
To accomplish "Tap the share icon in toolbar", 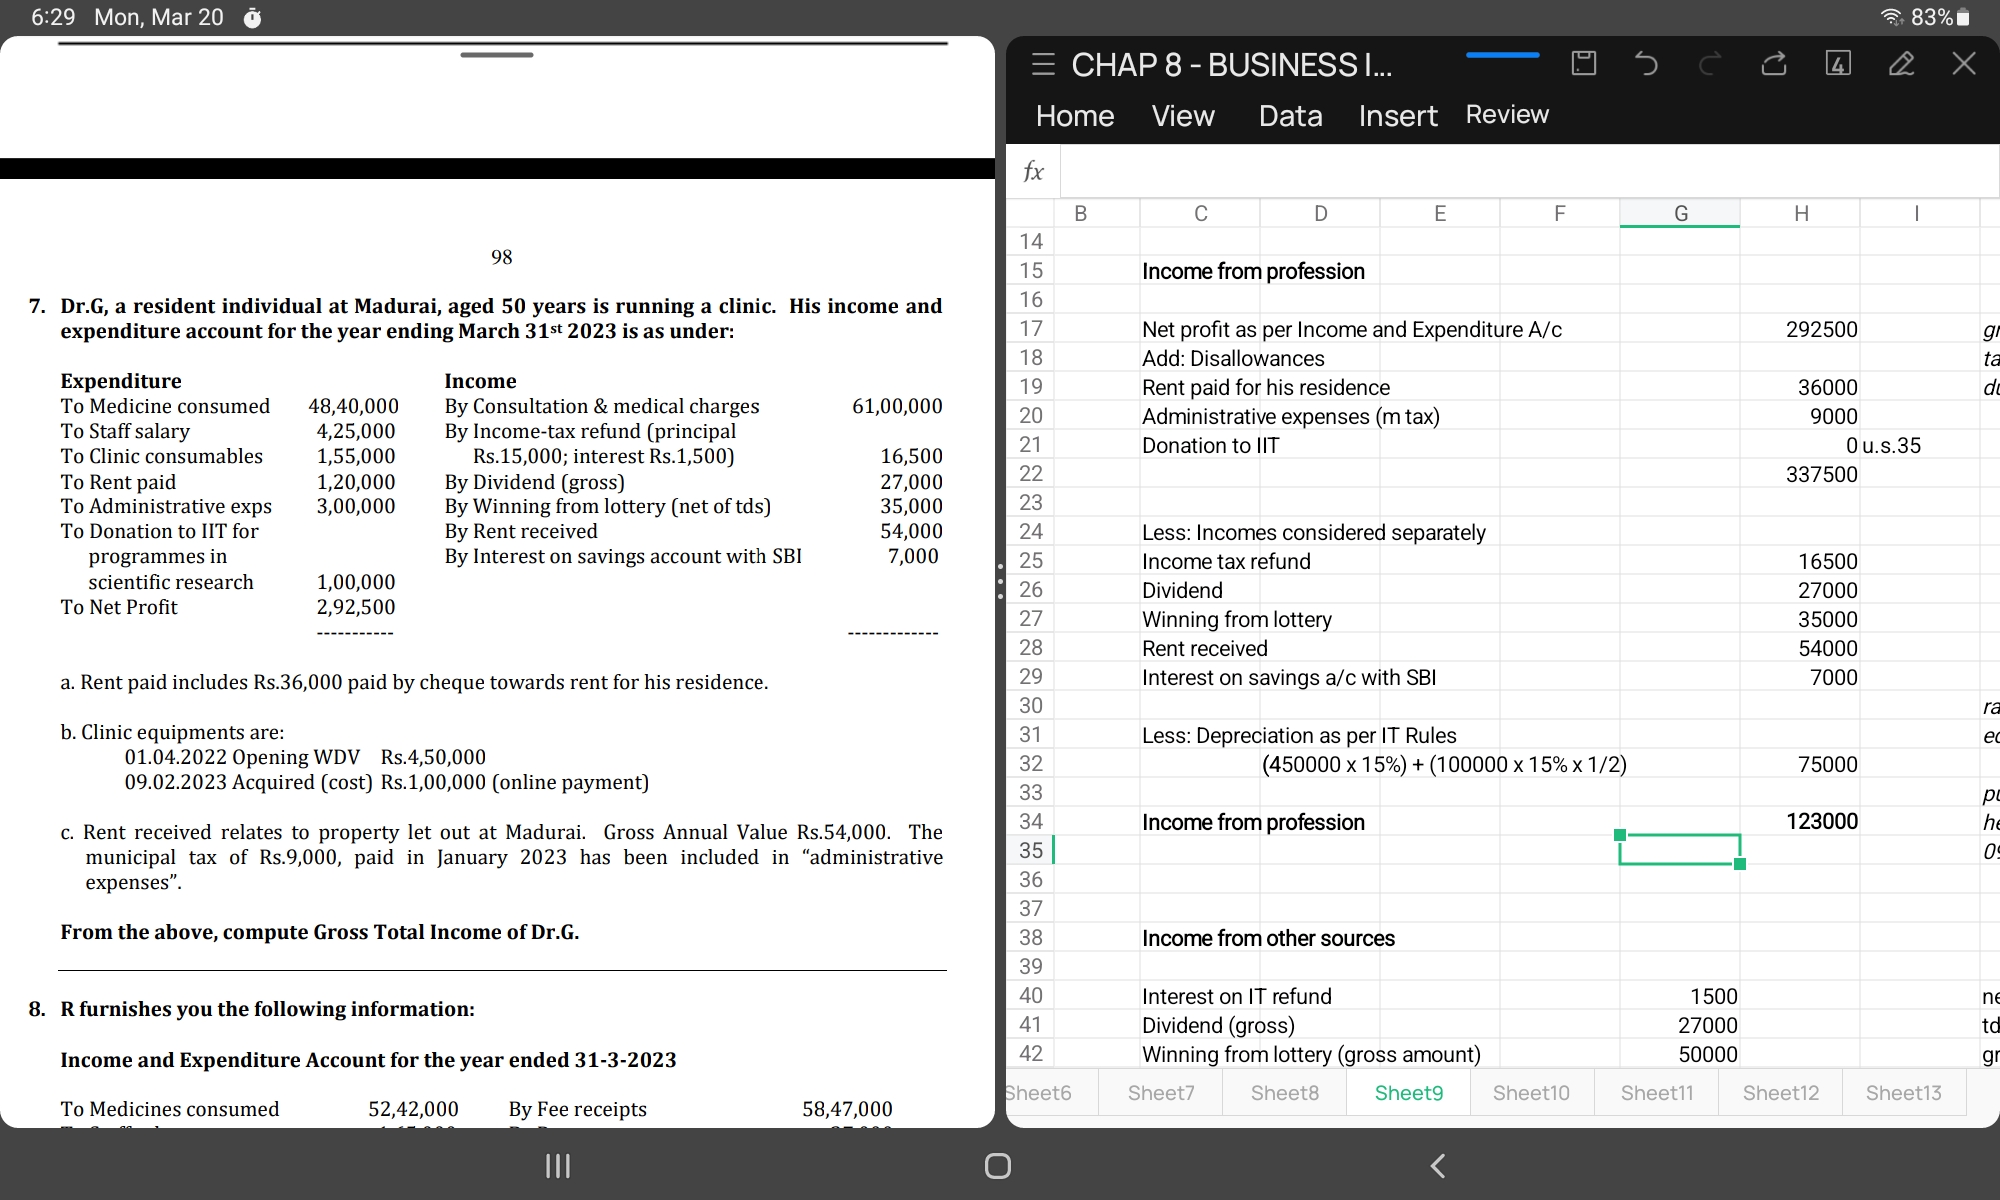I will [1774, 64].
